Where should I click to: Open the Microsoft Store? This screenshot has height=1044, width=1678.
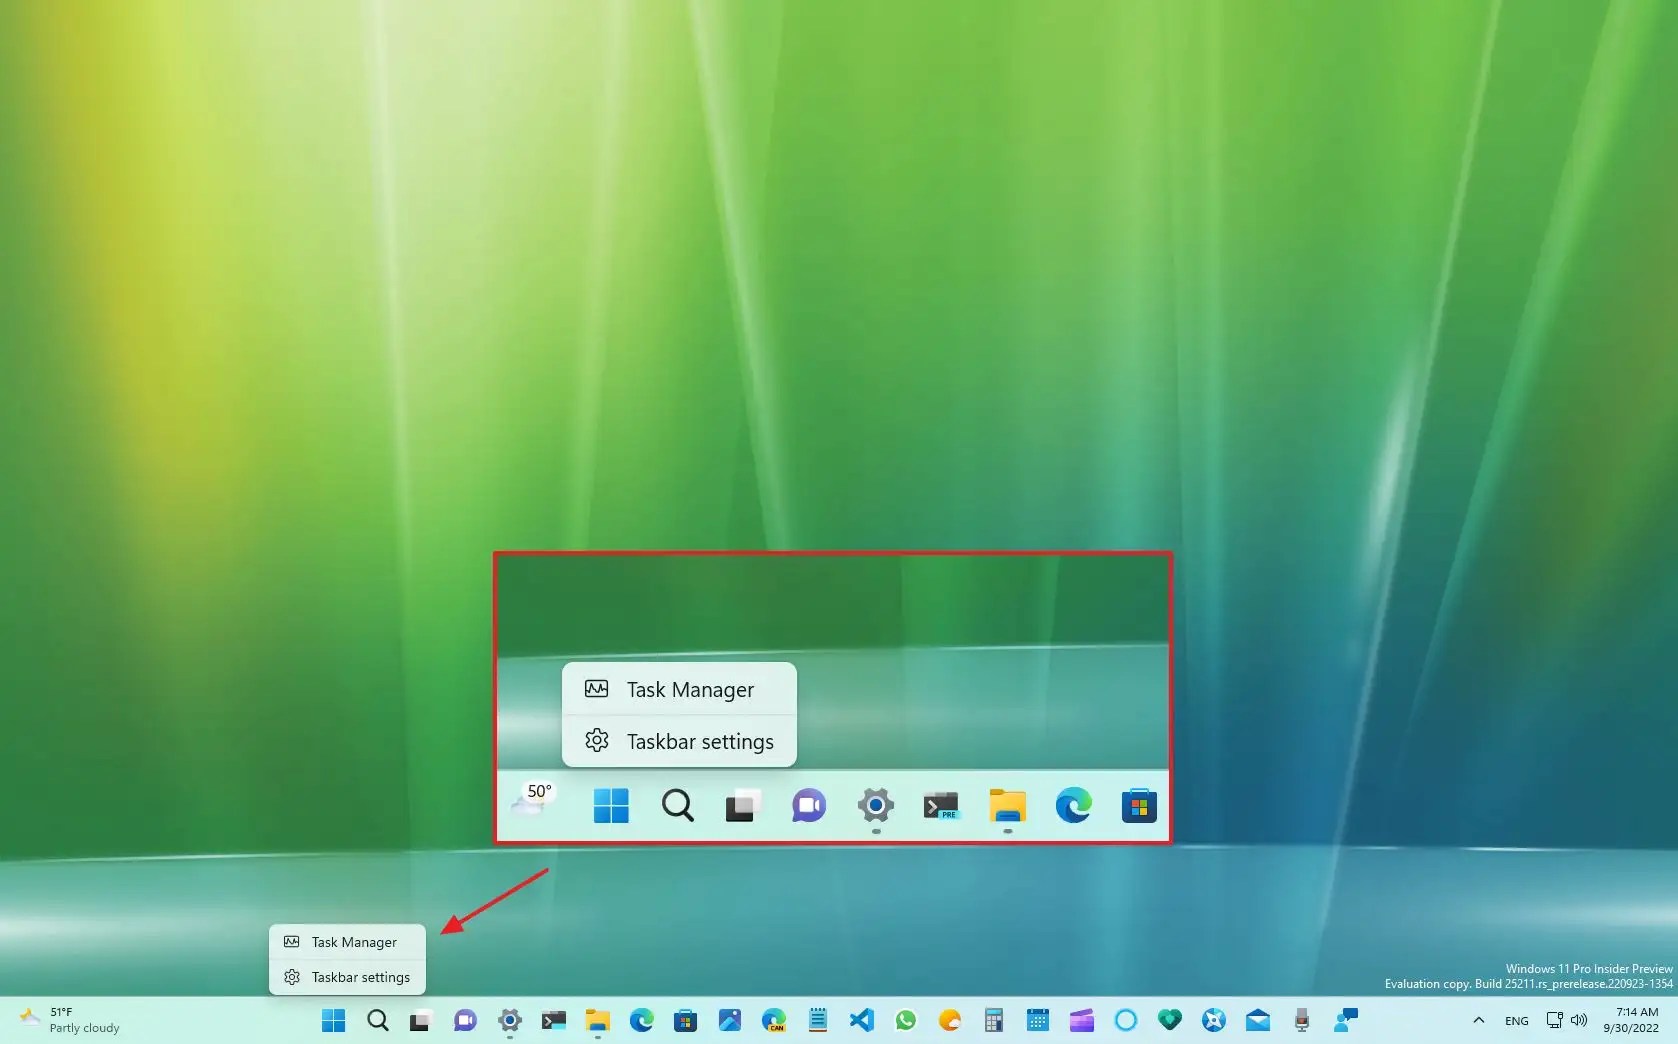(686, 1021)
